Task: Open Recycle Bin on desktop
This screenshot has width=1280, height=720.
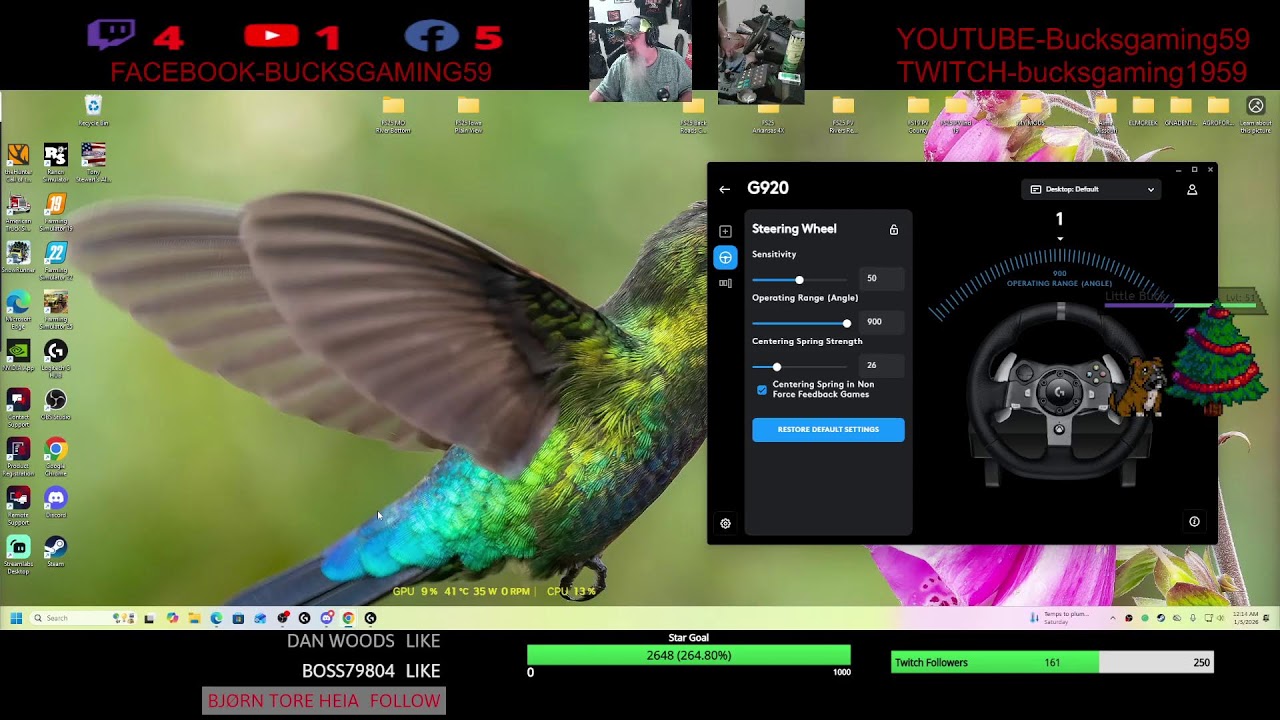Action: (x=93, y=110)
